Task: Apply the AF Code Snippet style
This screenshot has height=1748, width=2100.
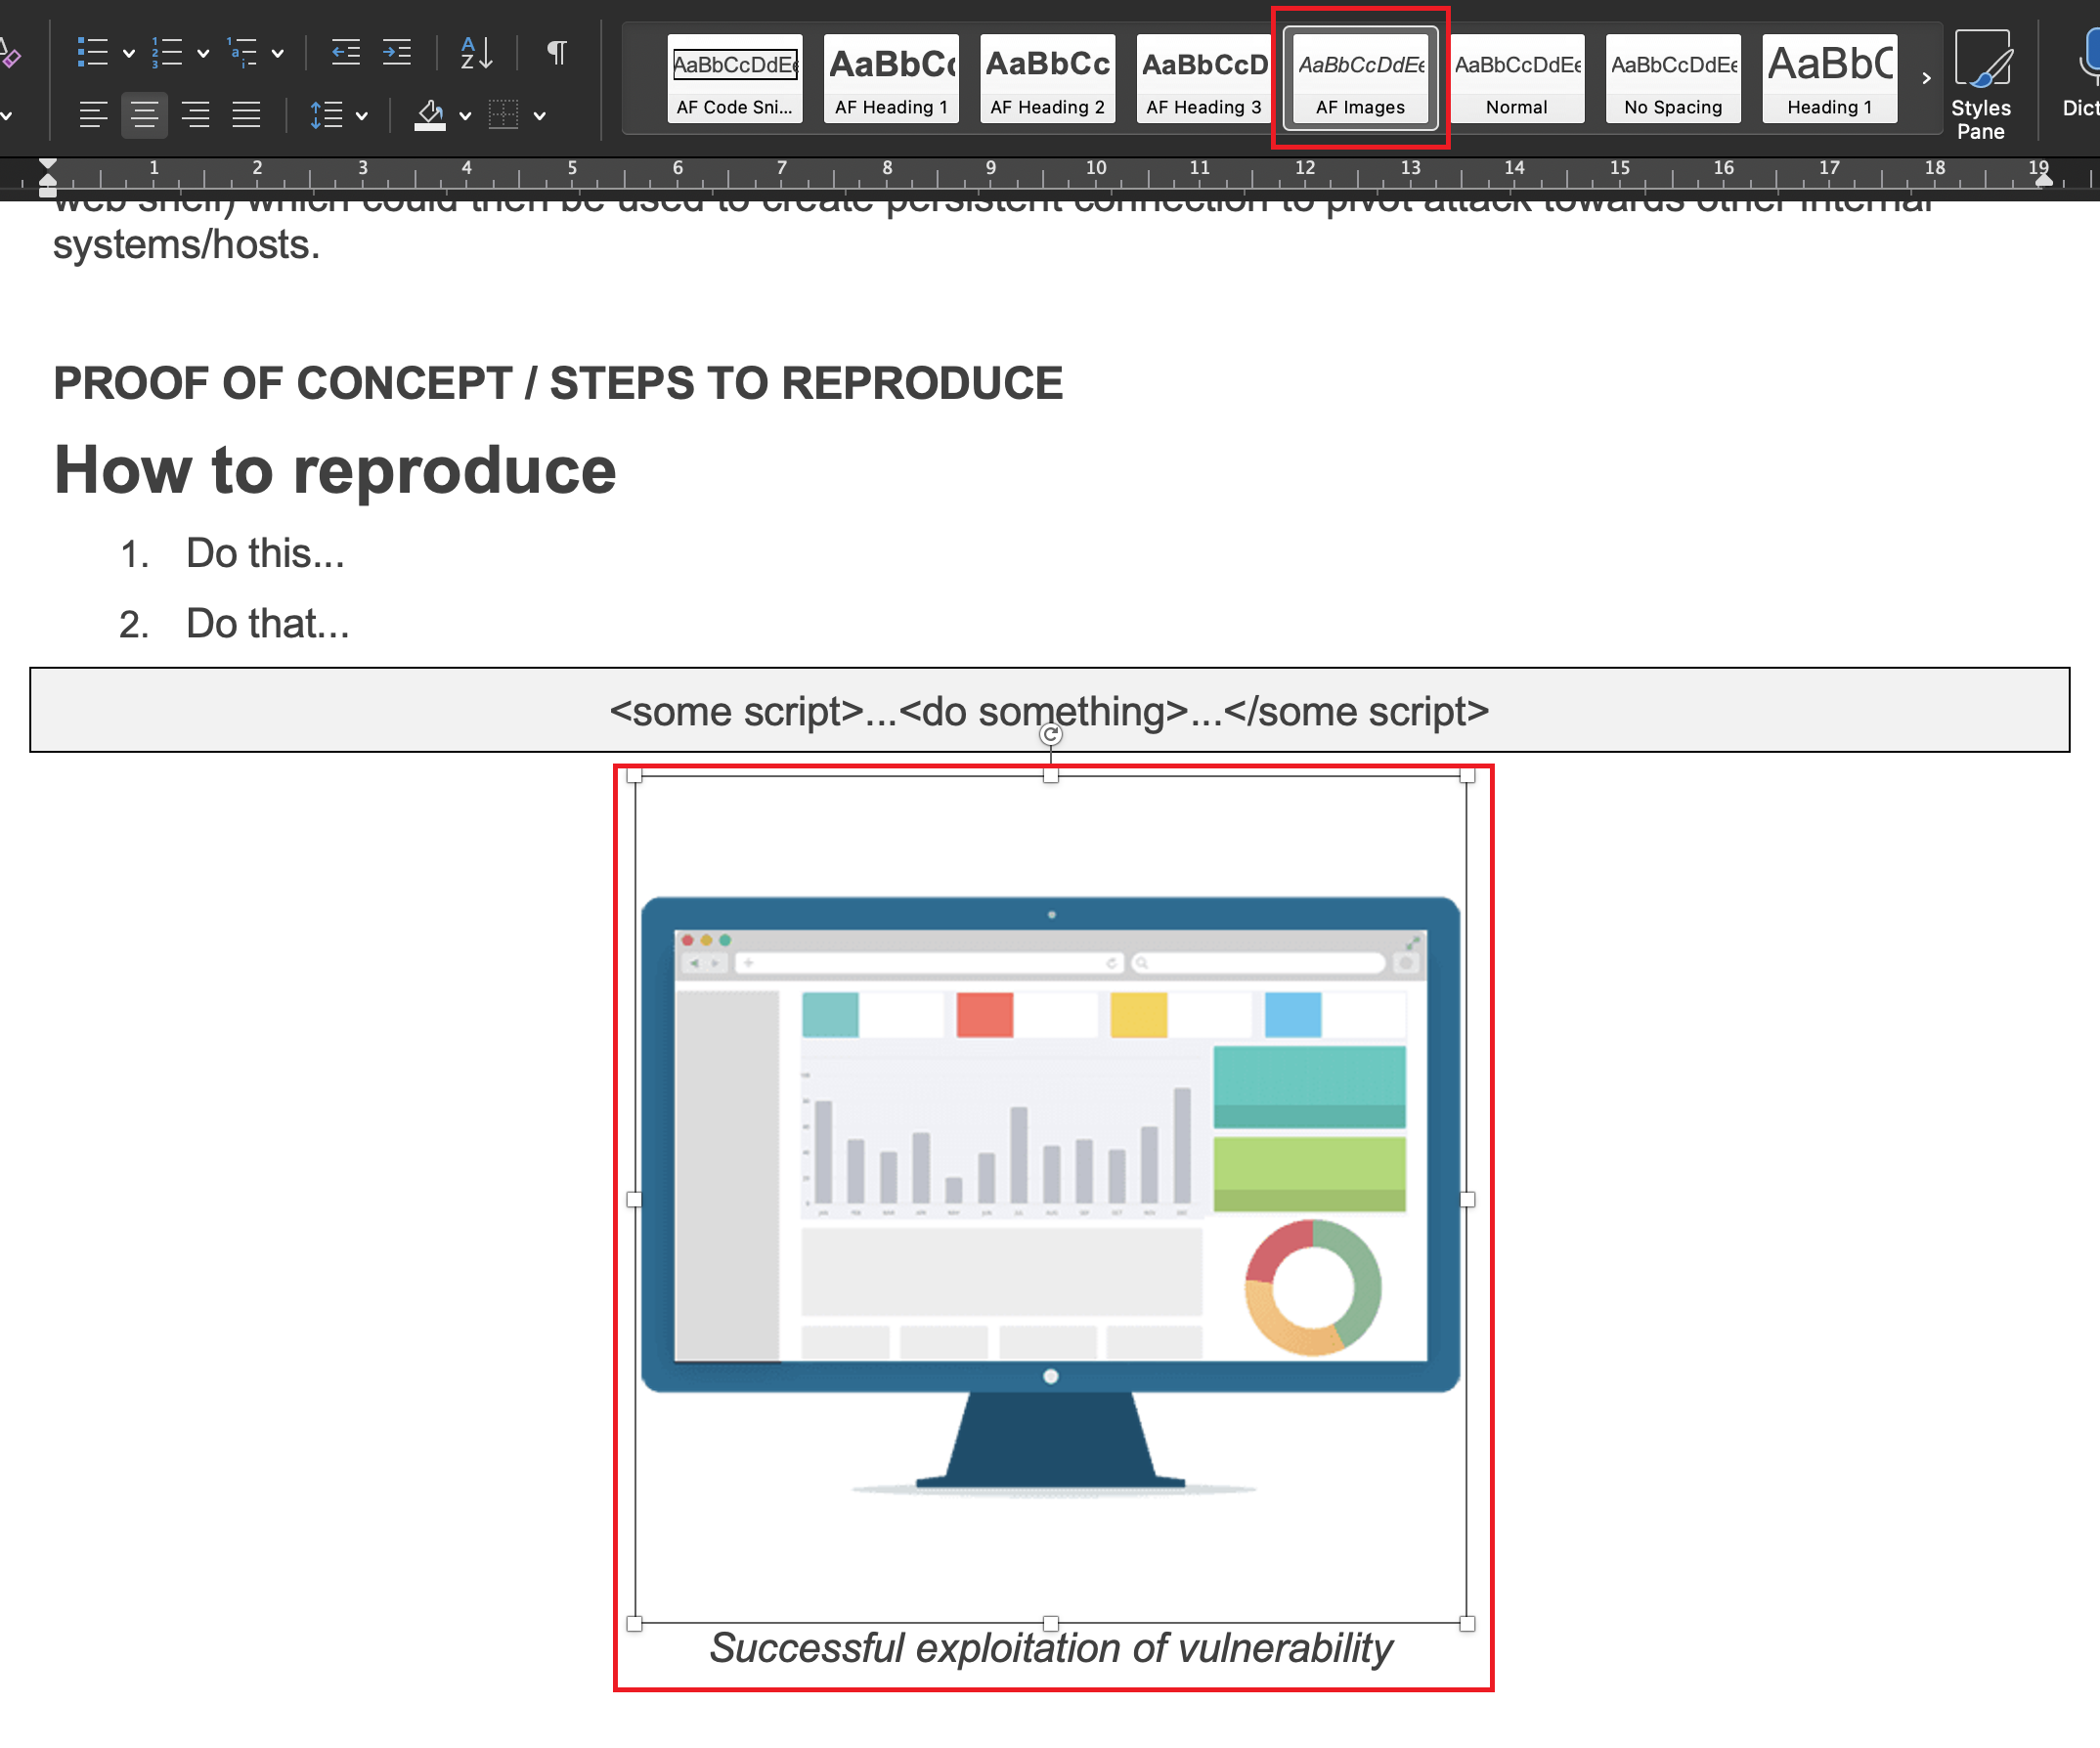Action: (735, 78)
